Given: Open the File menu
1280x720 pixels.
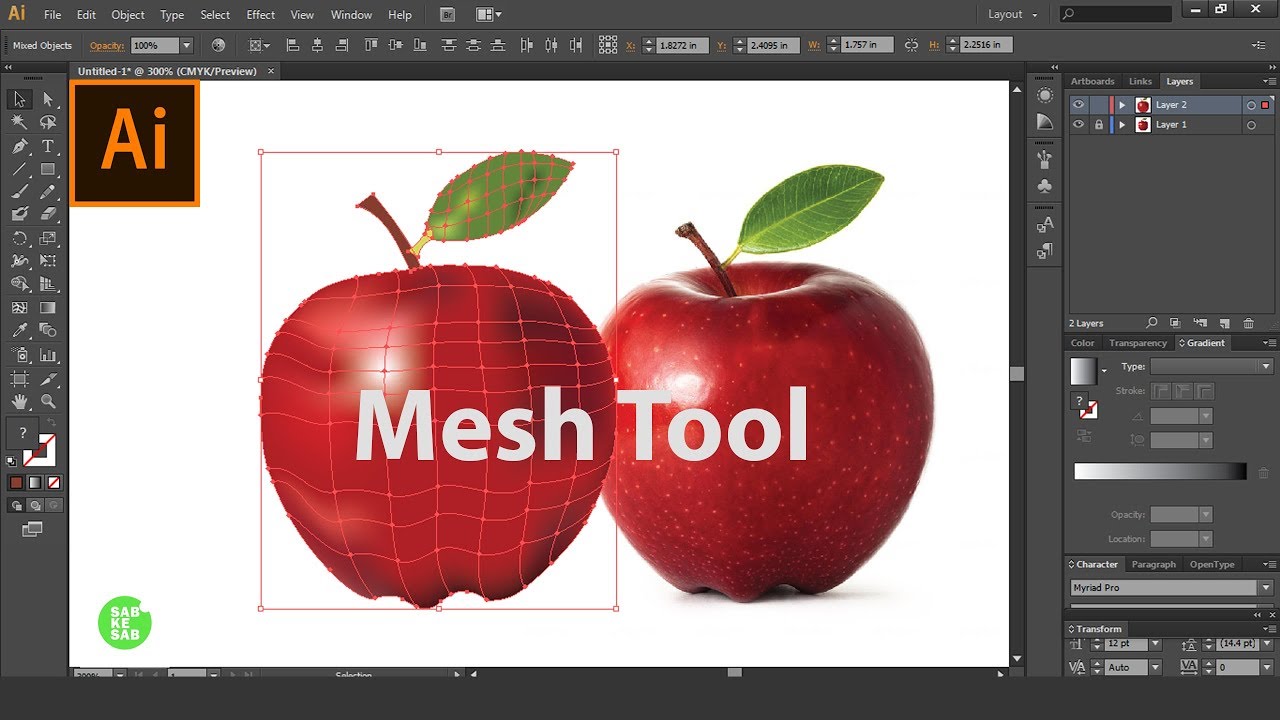Looking at the screenshot, I should [52, 15].
